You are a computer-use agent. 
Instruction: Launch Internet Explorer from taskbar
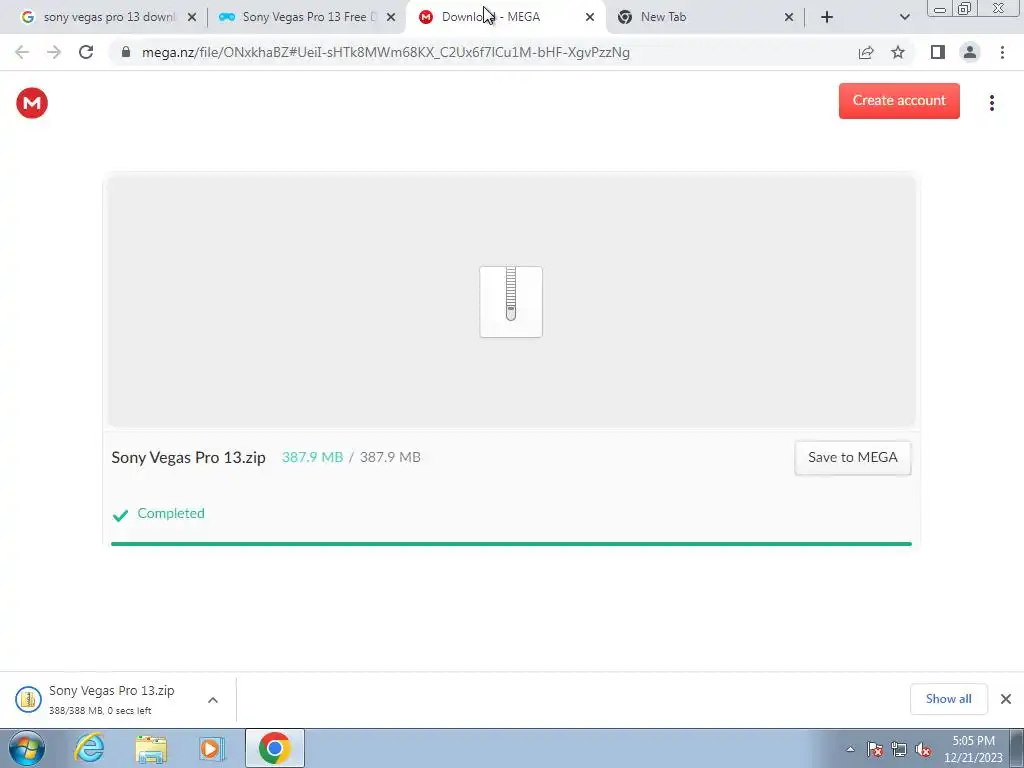[x=89, y=748]
